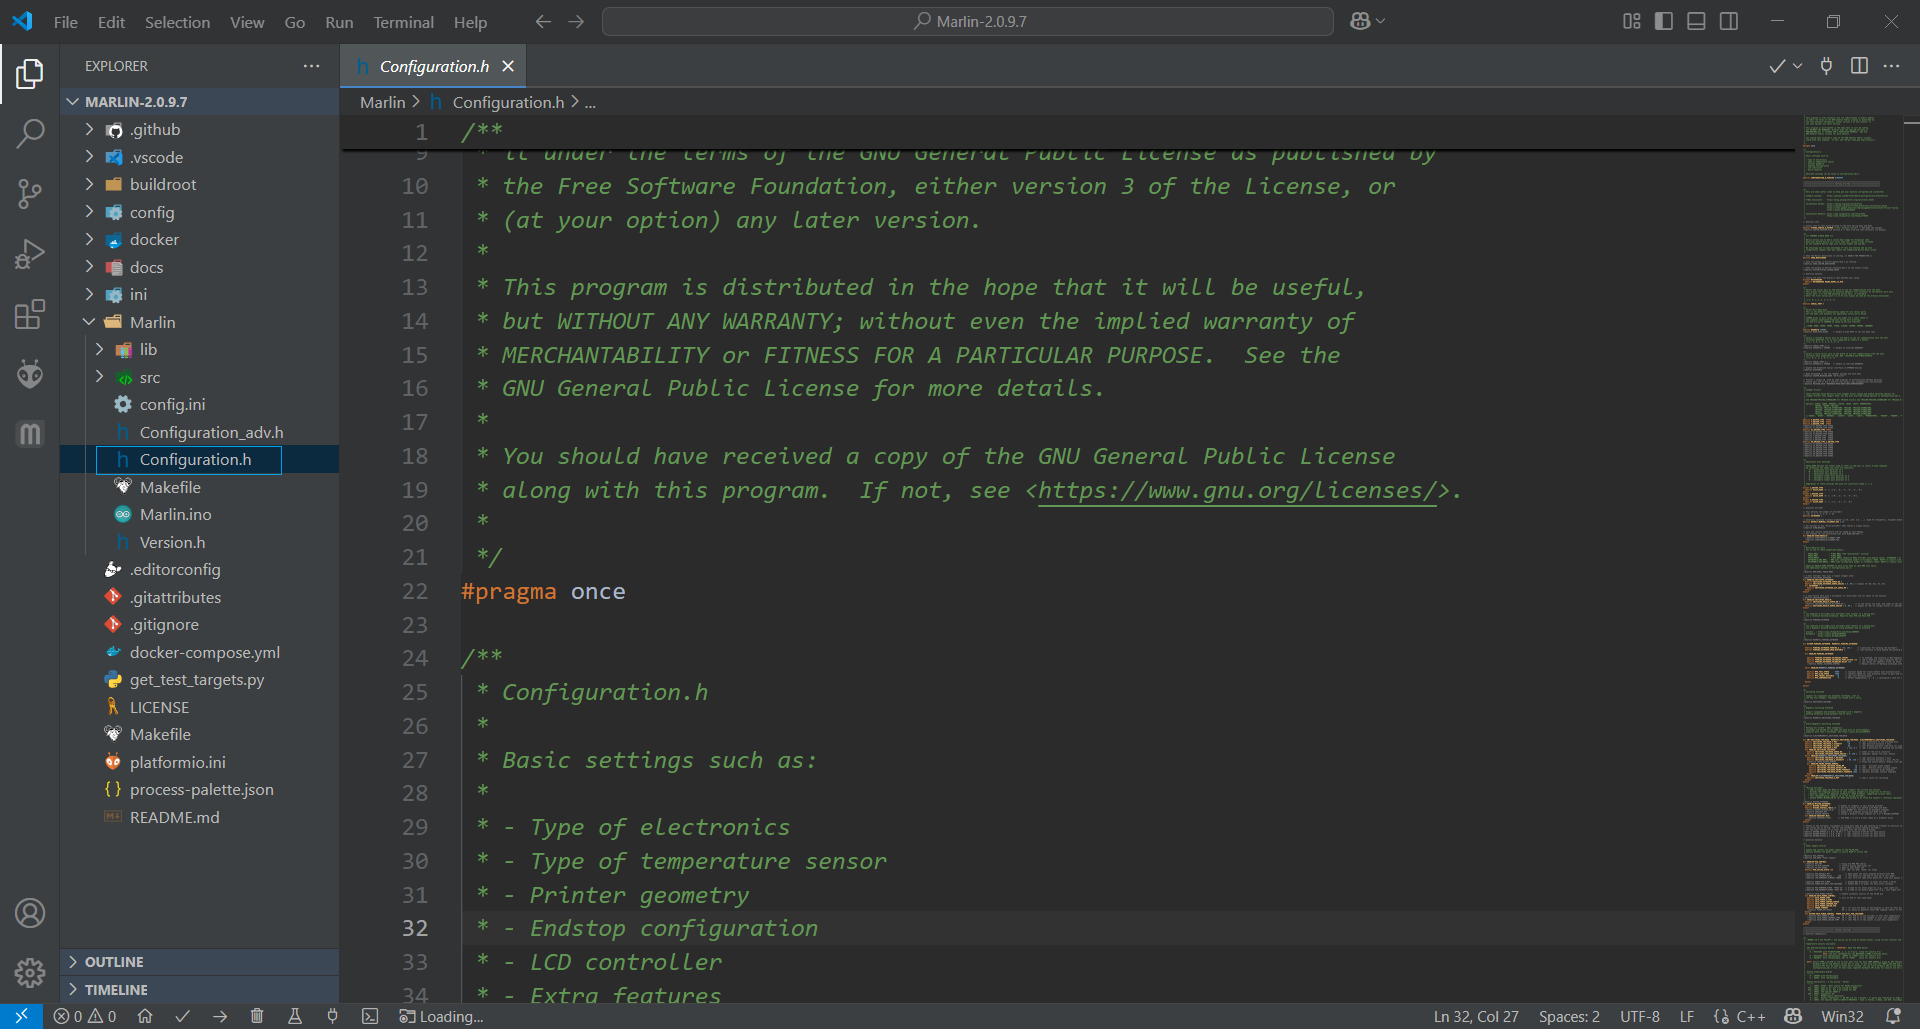
Task: Open the Terminal menu
Action: click(x=403, y=22)
